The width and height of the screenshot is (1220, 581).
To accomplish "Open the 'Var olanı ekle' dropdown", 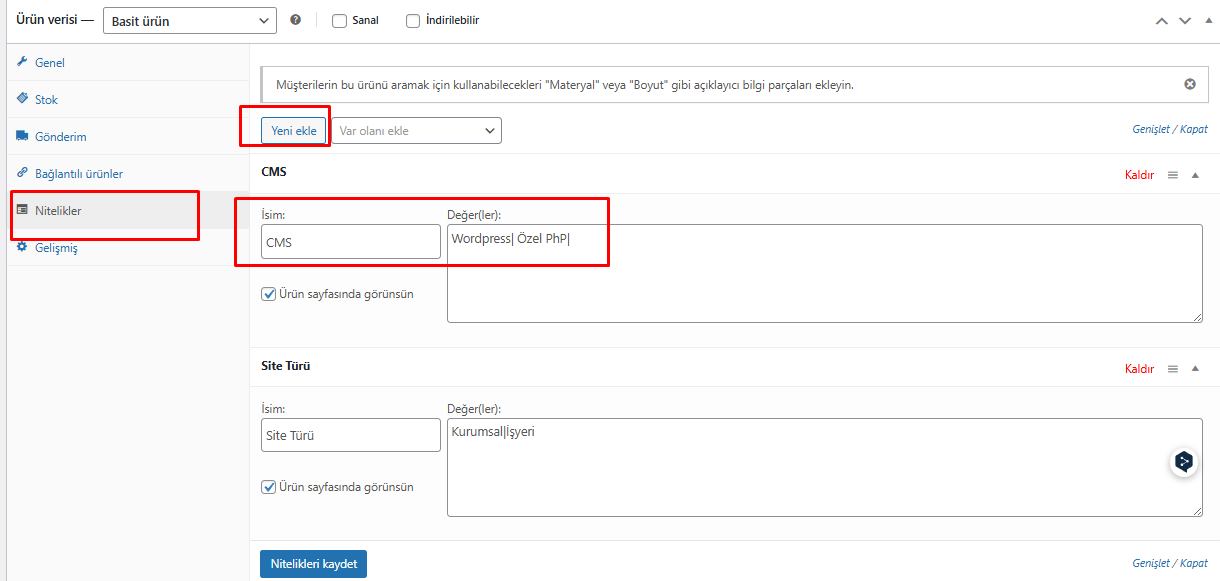I will tap(416, 131).
